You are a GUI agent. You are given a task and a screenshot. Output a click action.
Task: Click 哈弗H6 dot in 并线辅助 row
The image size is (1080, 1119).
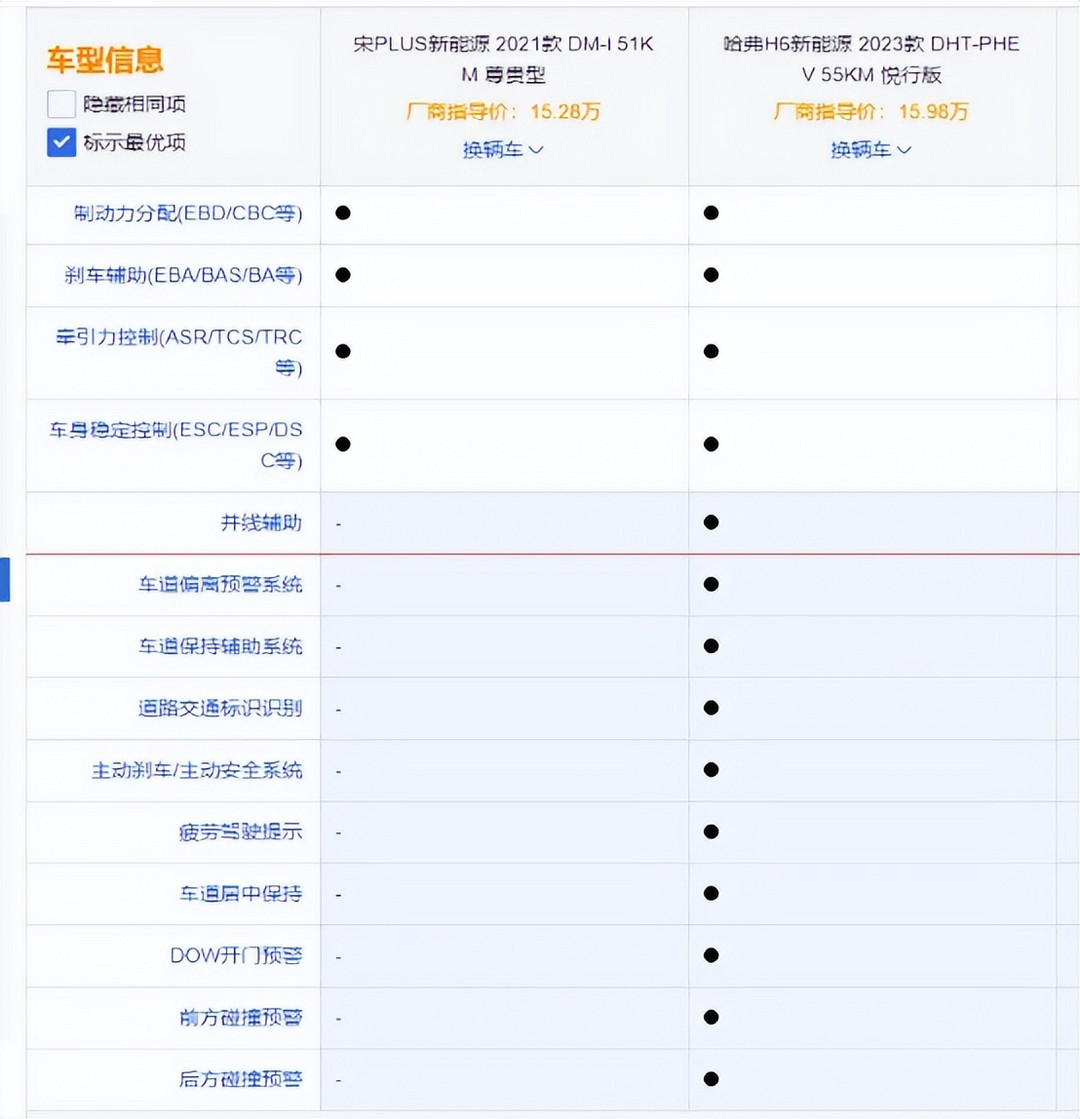pos(711,522)
